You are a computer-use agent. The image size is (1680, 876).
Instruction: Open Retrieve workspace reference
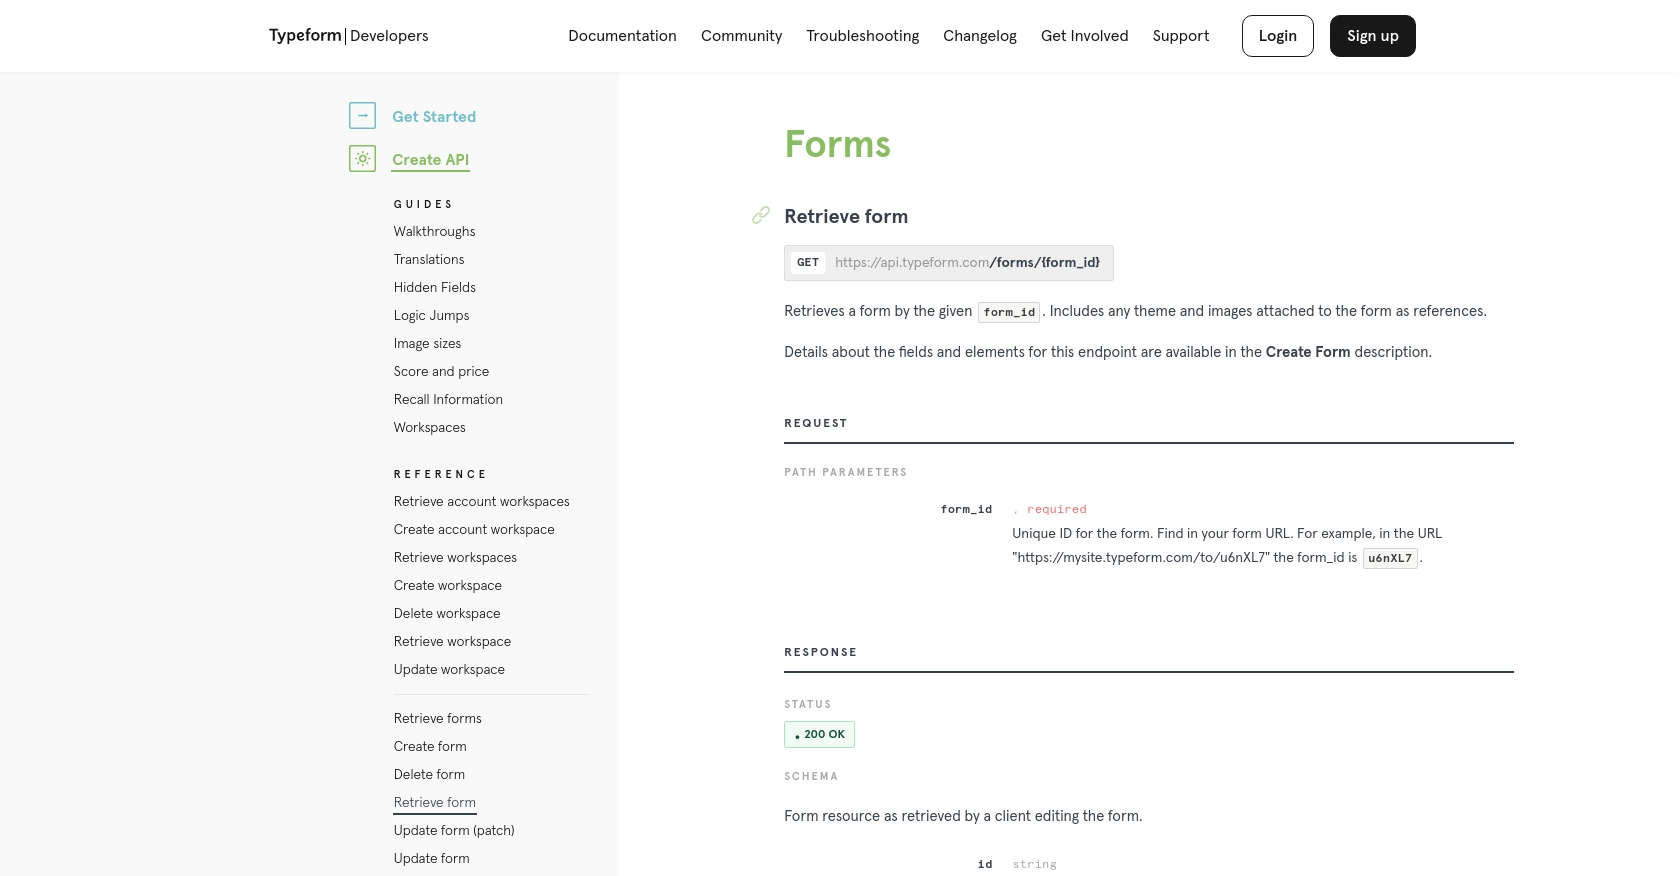(452, 641)
